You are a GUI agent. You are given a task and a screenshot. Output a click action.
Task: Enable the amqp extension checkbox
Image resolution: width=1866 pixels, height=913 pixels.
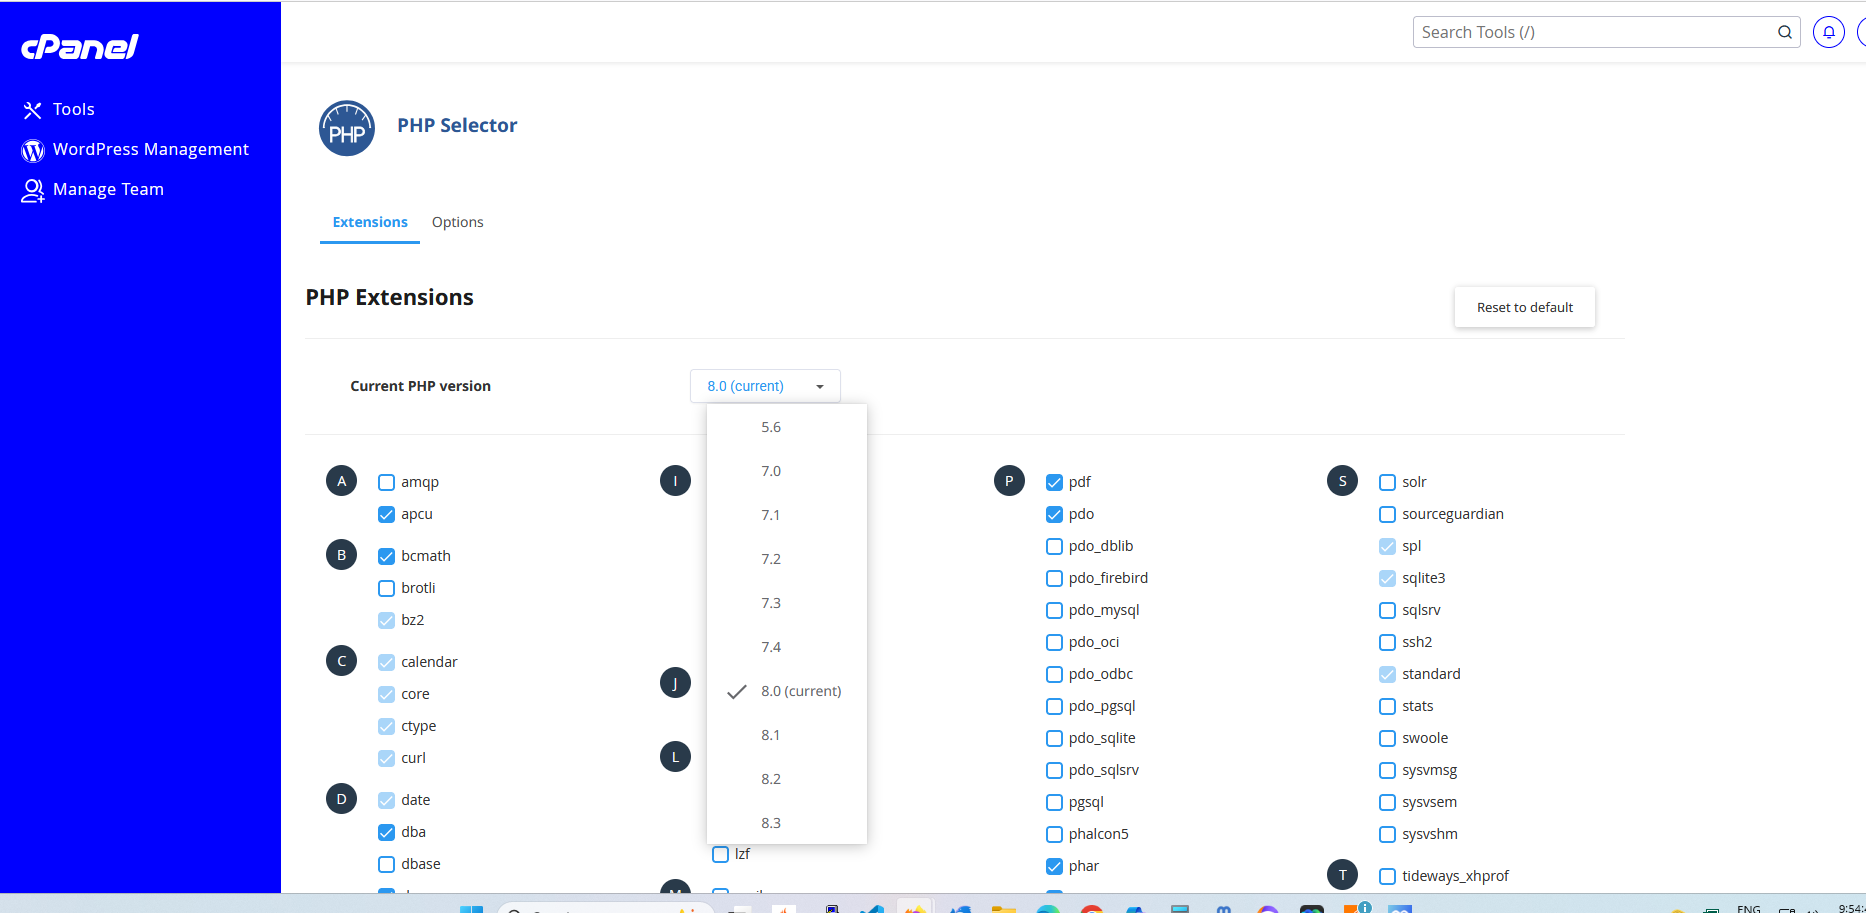(x=386, y=482)
